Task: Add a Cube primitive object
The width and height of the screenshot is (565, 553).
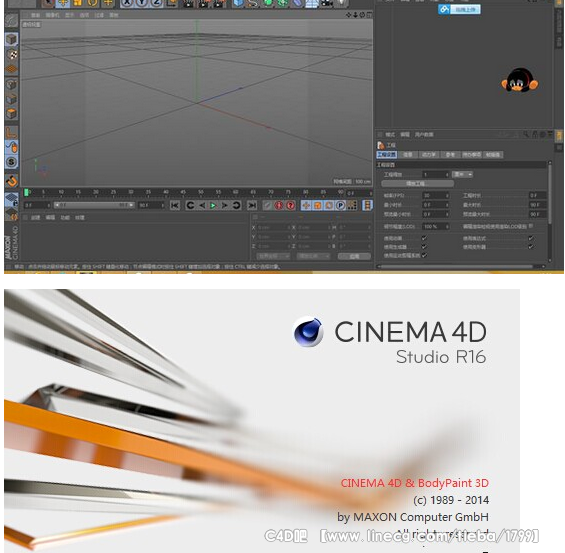Action: (x=238, y=3)
